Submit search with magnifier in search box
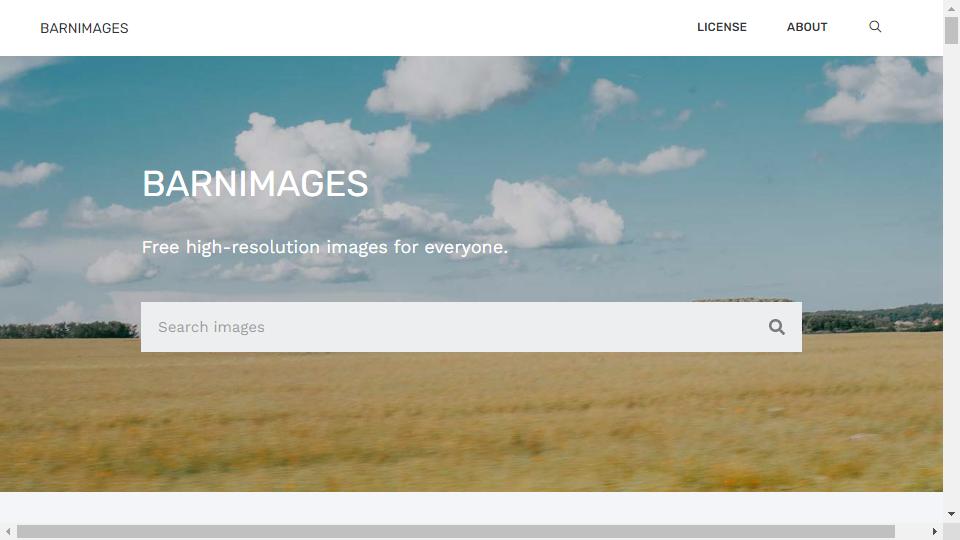The width and height of the screenshot is (960, 540). [x=776, y=327]
